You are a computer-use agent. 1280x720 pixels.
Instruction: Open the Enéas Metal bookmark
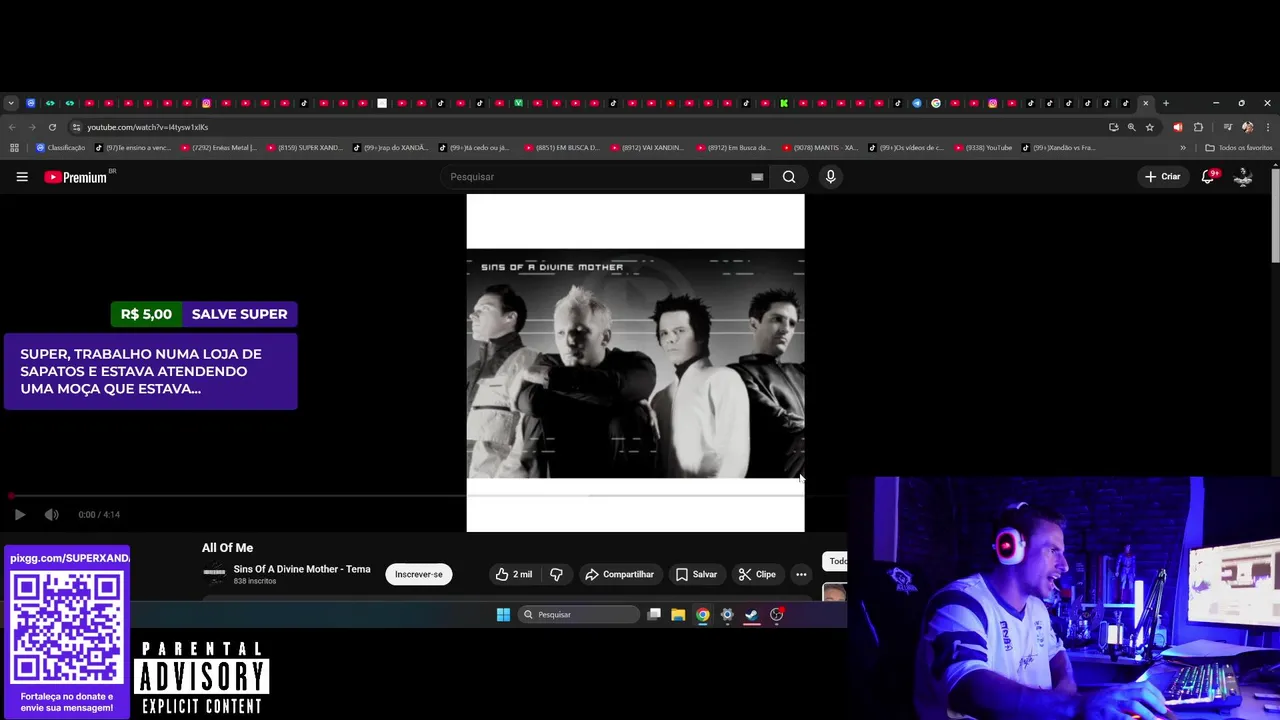click(x=219, y=148)
